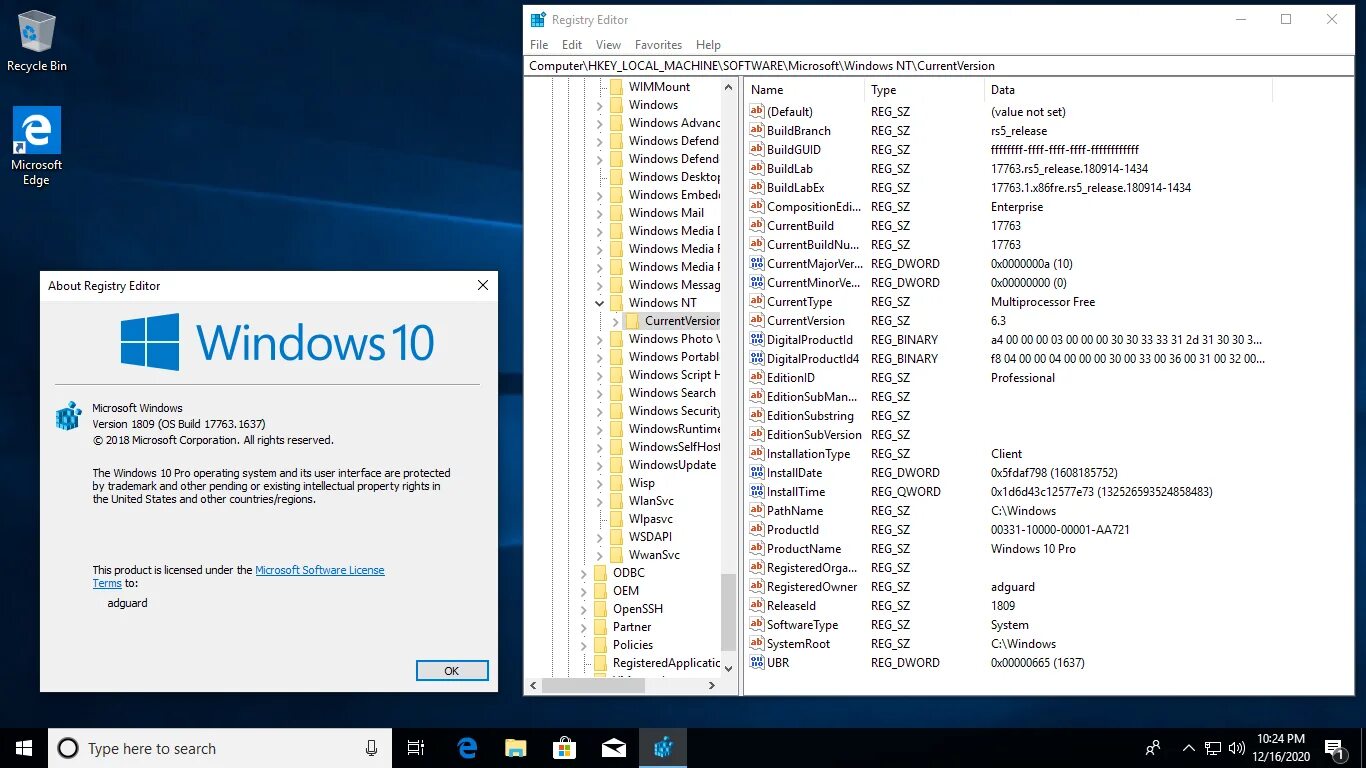Open the Recycle Bin desktop icon
Image resolution: width=1366 pixels, height=768 pixels.
pyautogui.click(x=37, y=41)
